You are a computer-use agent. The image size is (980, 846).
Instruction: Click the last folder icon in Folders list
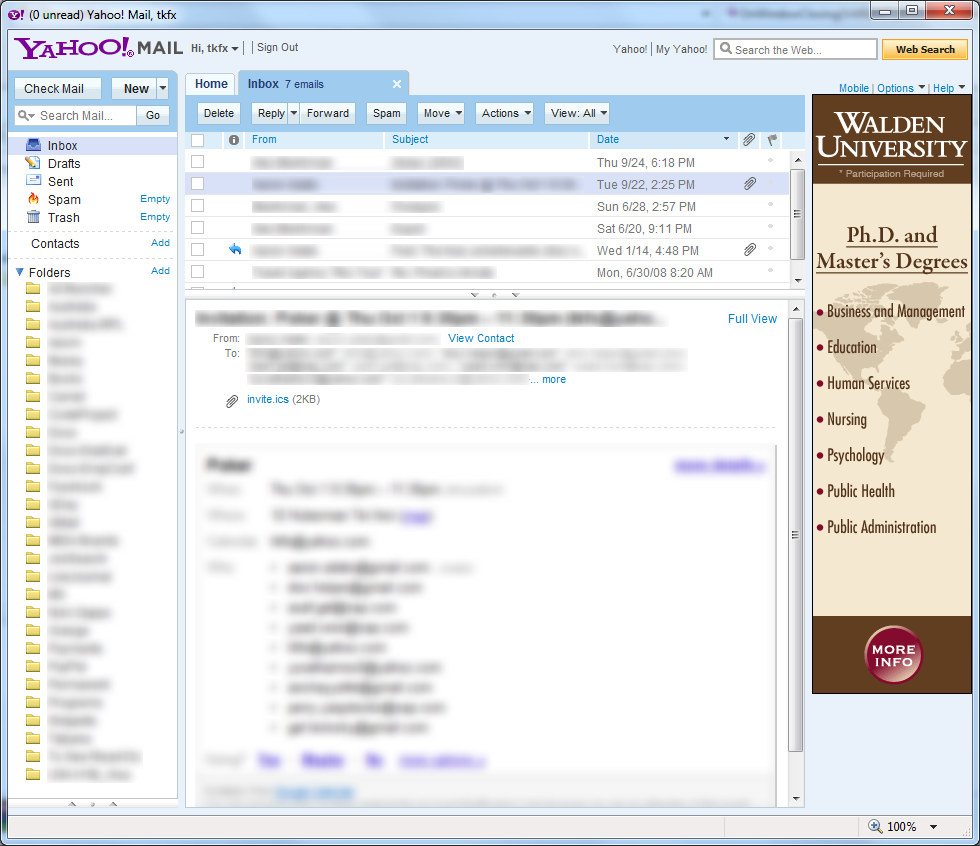pyautogui.click(x=33, y=775)
